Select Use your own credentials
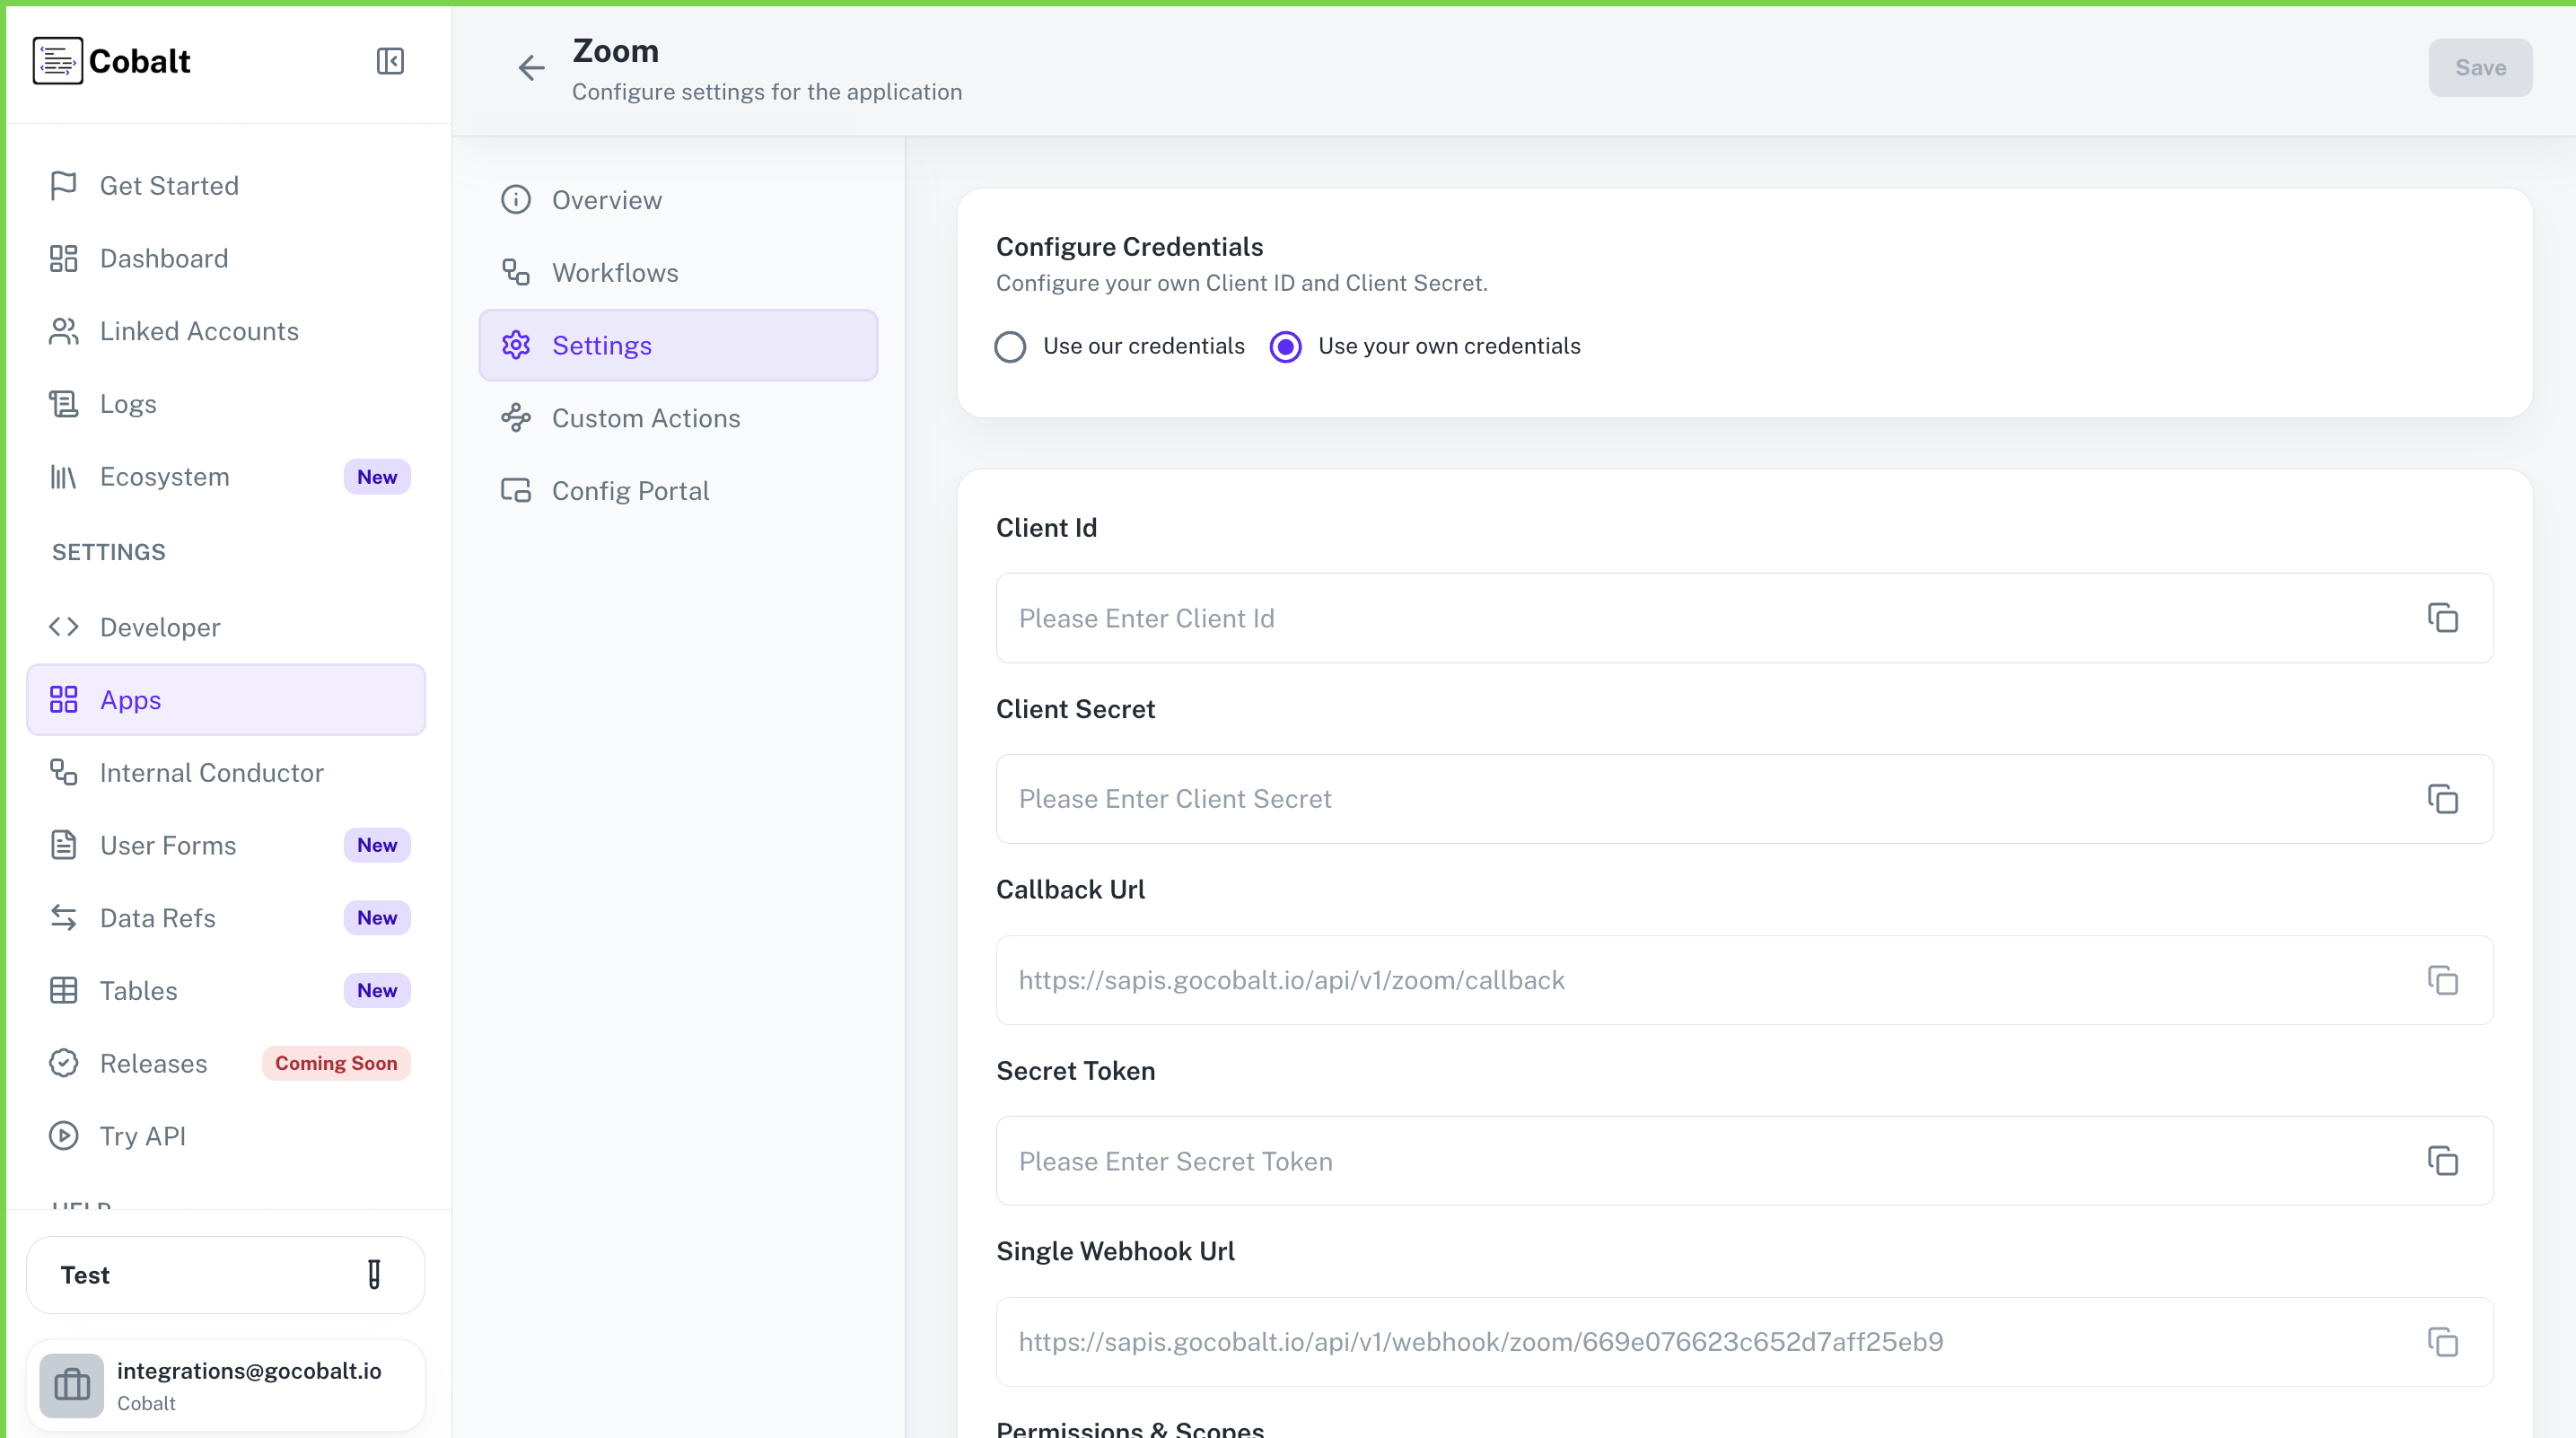Image resolution: width=2576 pixels, height=1438 pixels. pyautogui.click(x=1285, y=346)
